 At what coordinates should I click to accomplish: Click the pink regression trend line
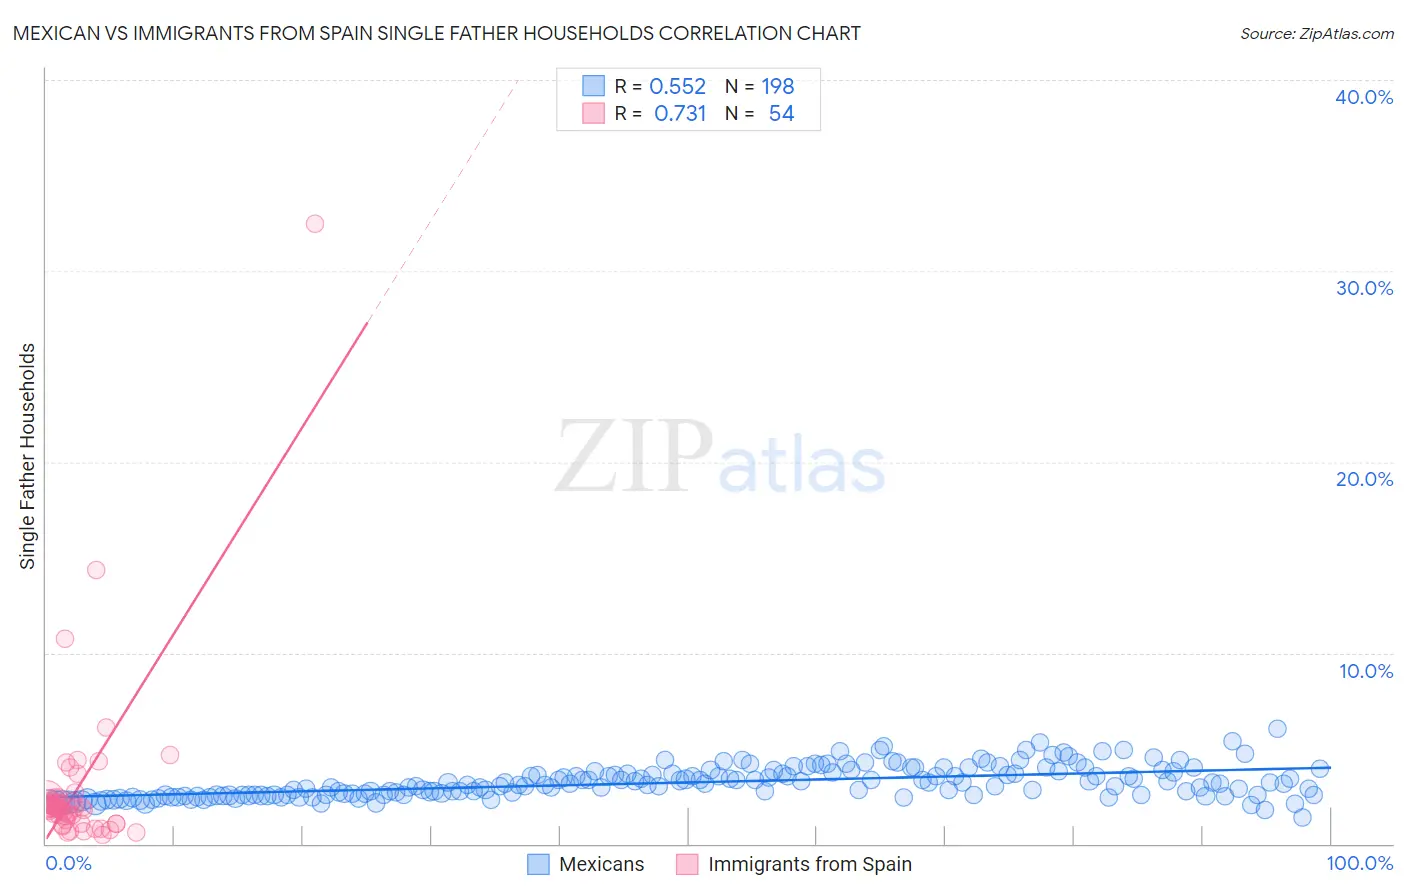207,580
